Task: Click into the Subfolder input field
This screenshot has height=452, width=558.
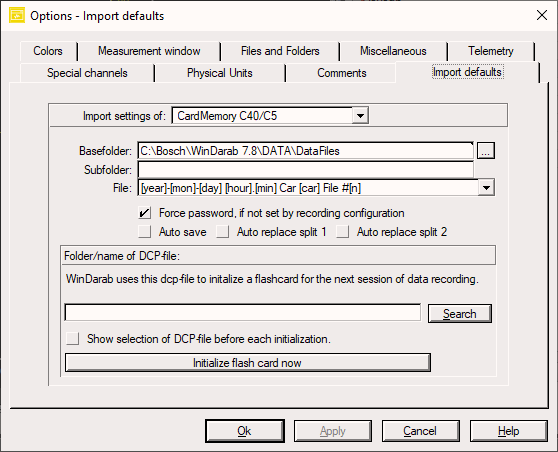Action: (306, 169)
